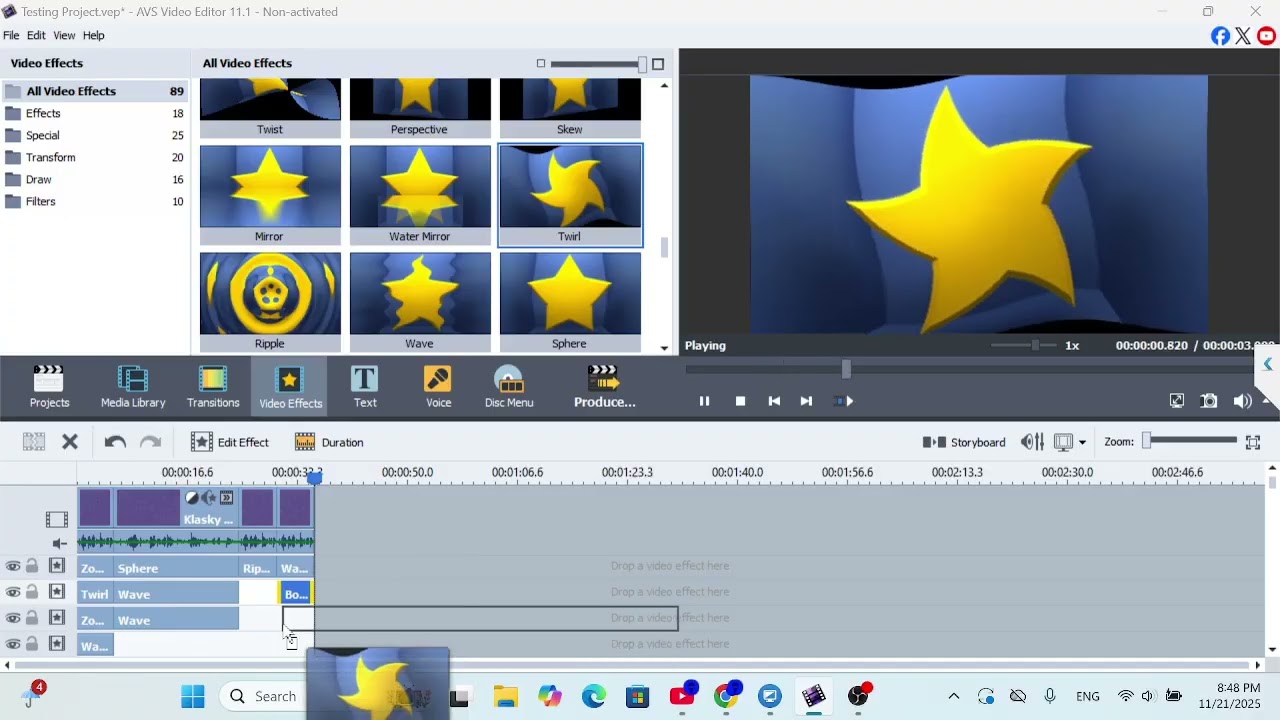
Task: Hide the third video effect track
Action: tap(13, 619)
